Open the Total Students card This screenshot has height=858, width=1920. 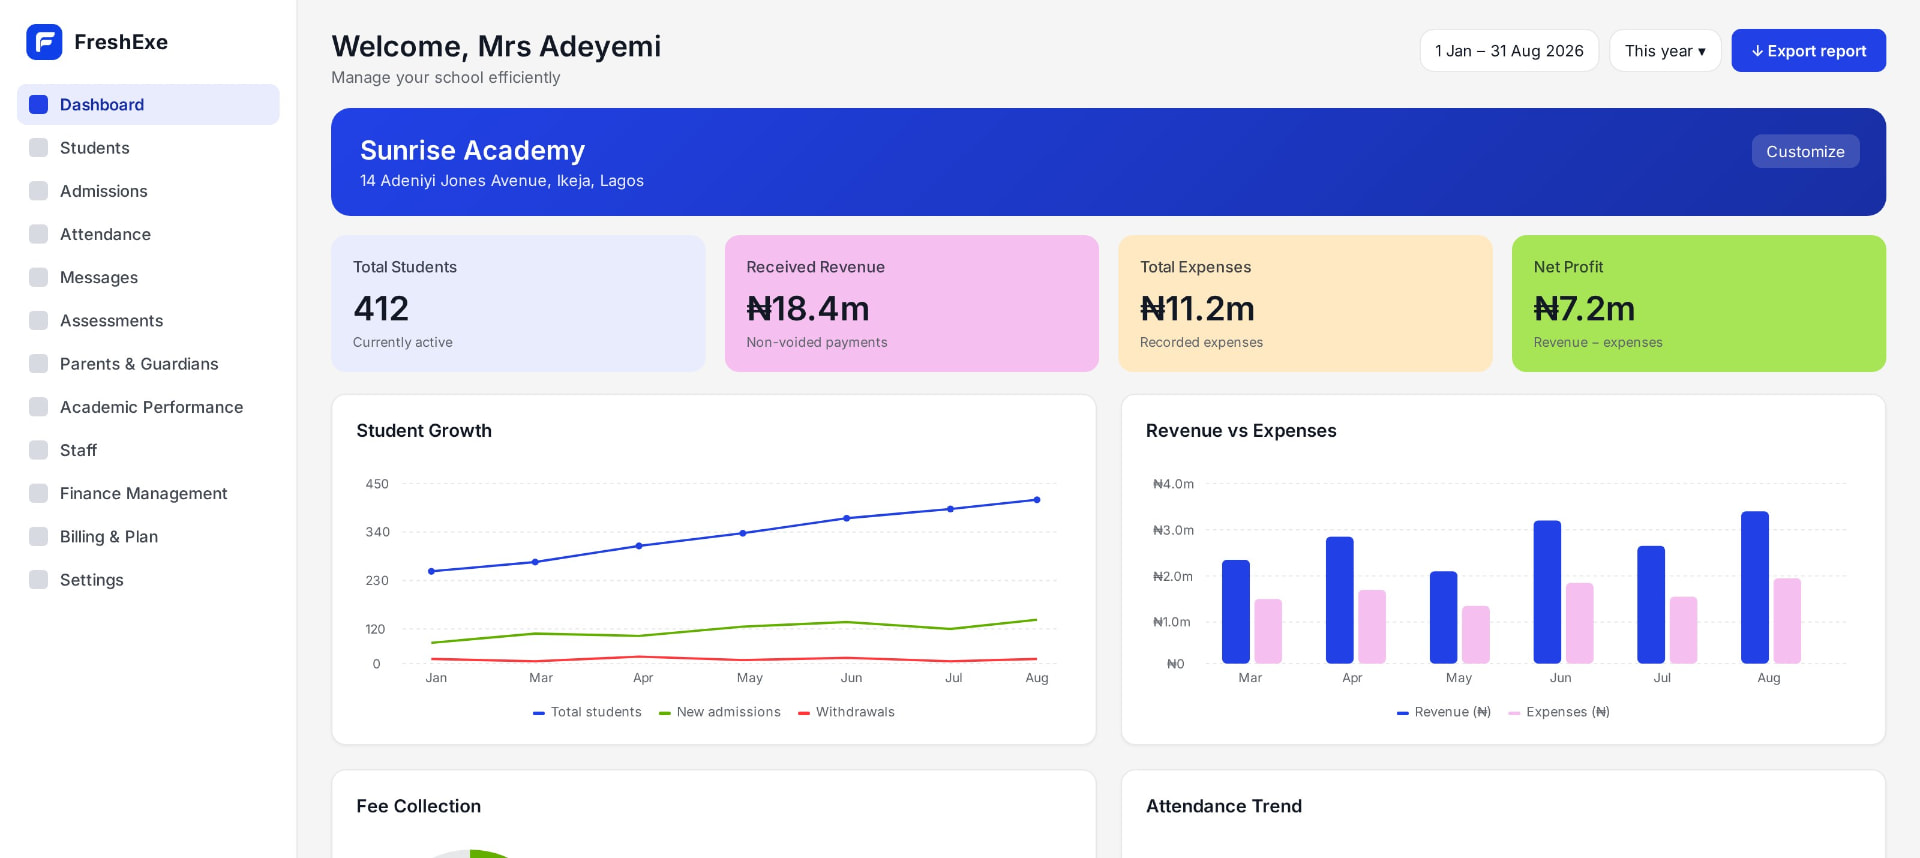coord(518,304)
